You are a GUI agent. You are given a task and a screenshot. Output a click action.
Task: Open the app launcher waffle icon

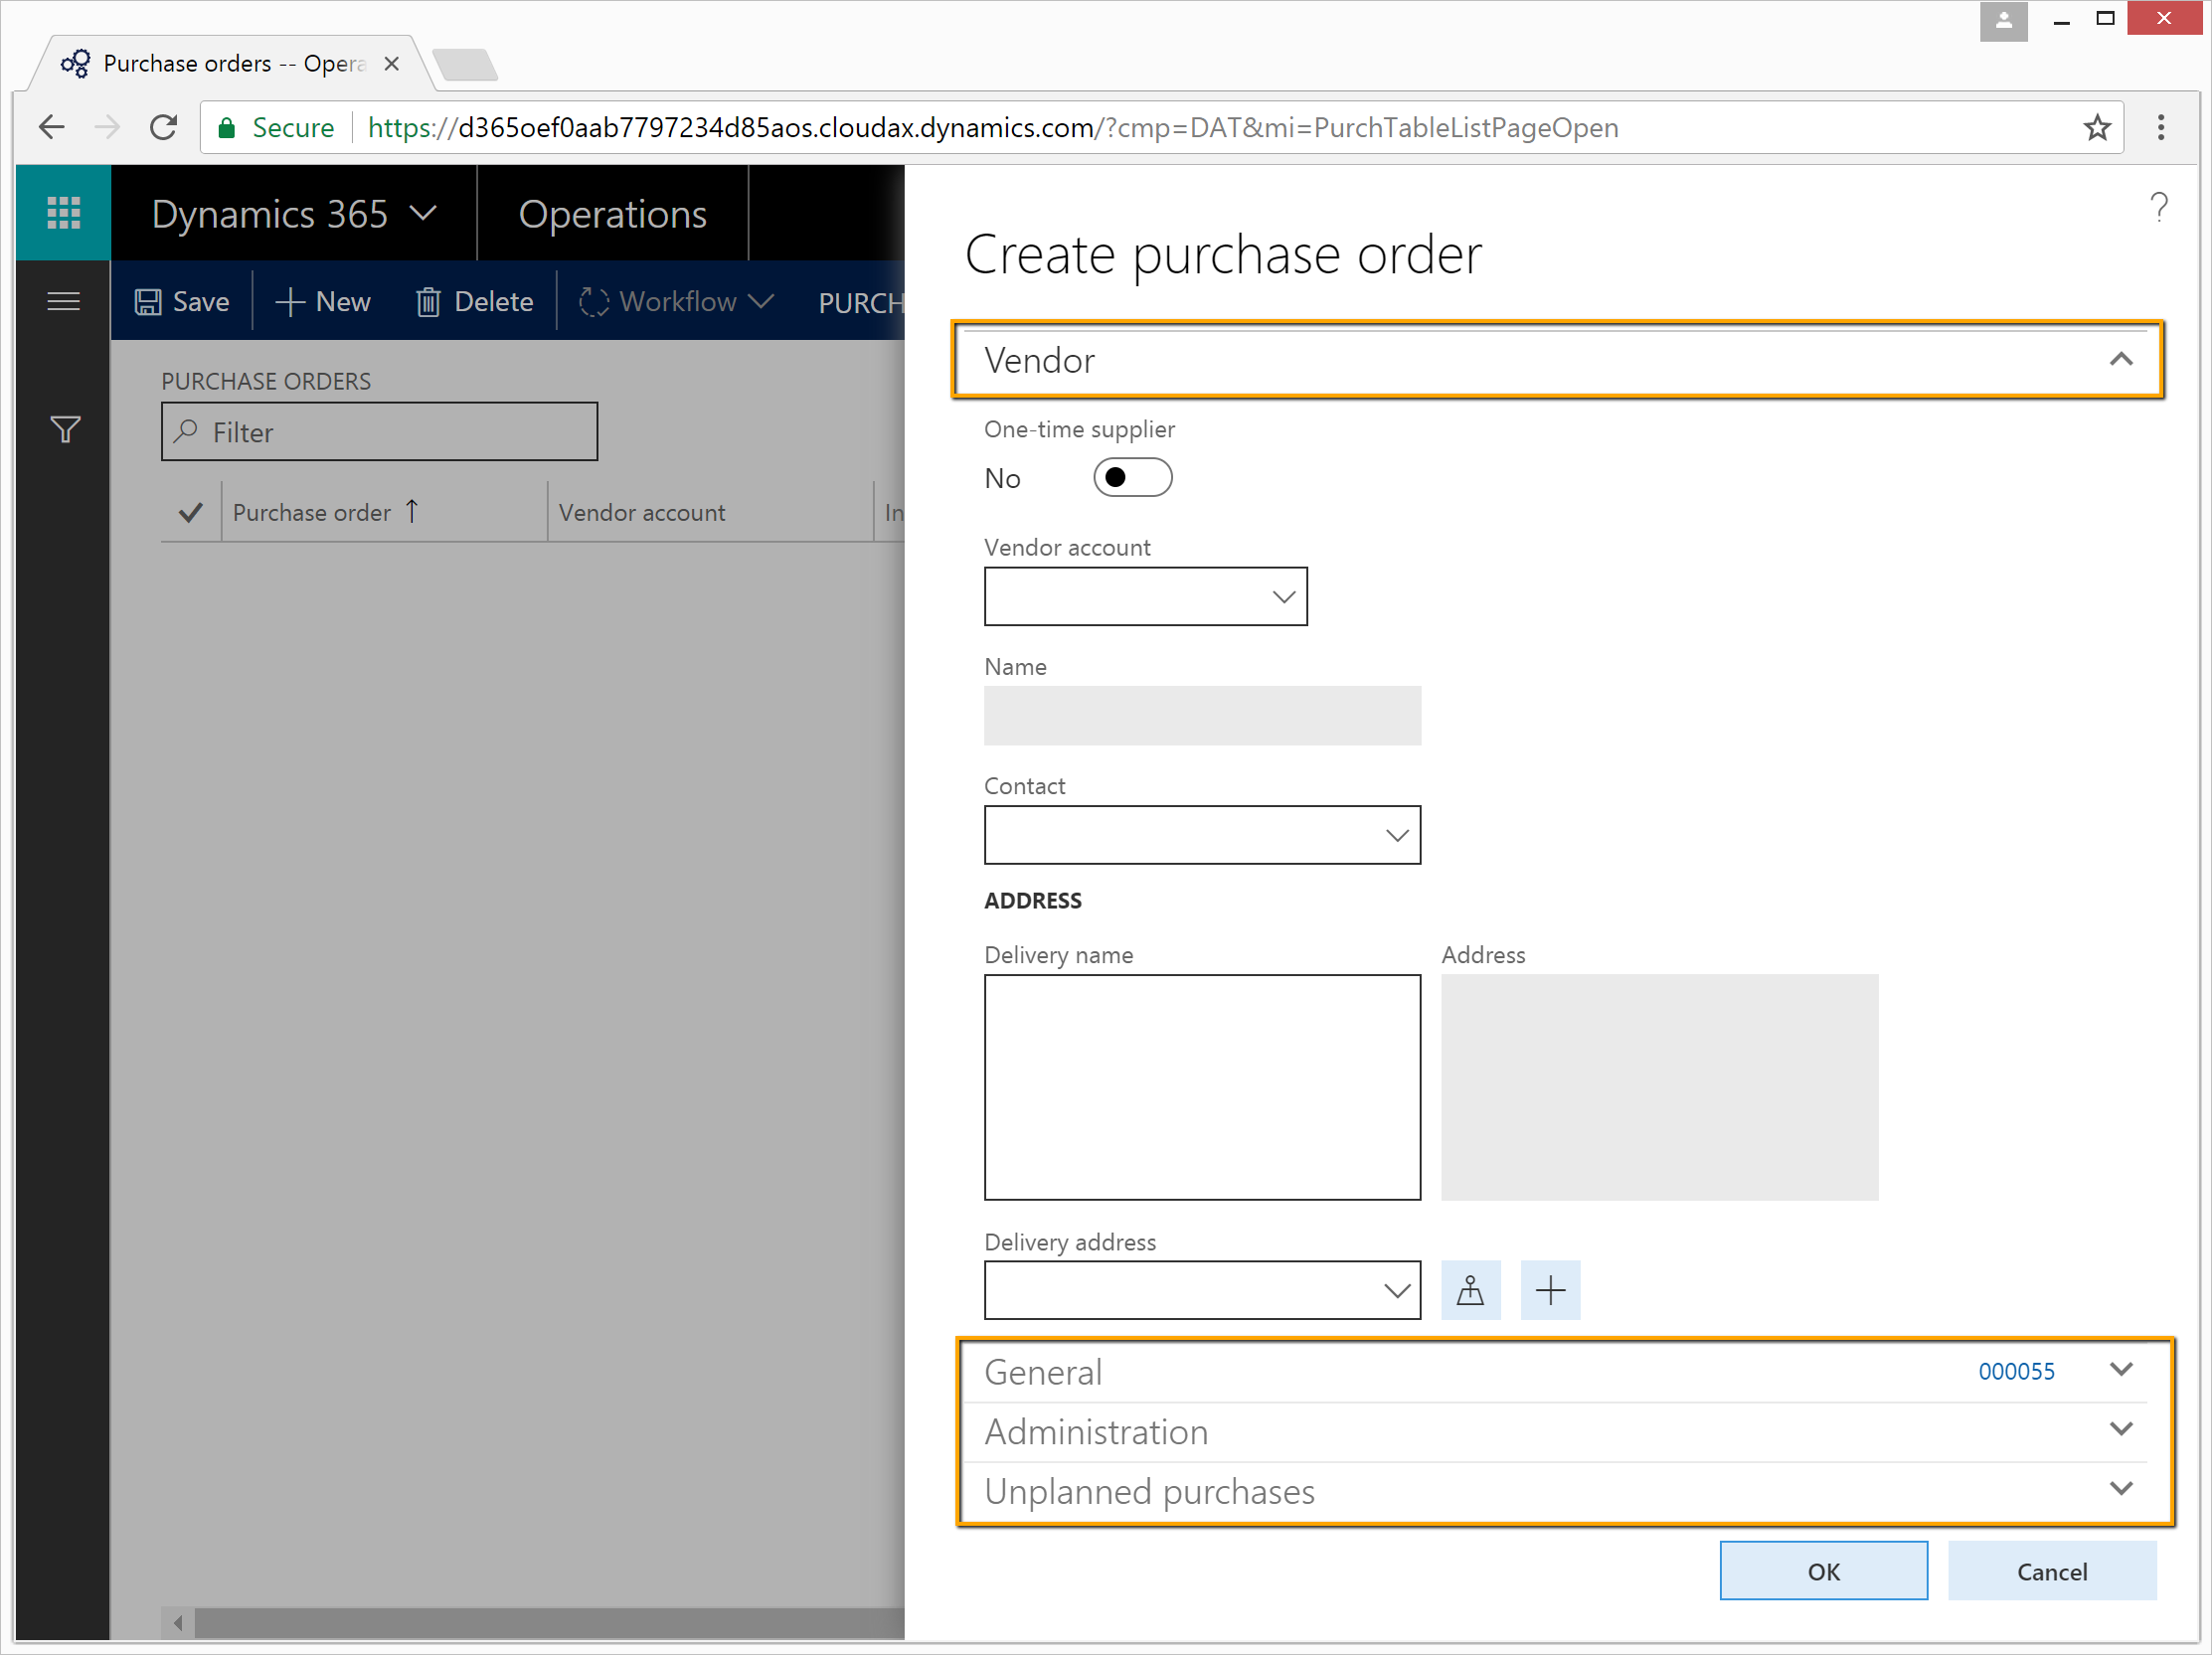[x=63, y=213]
